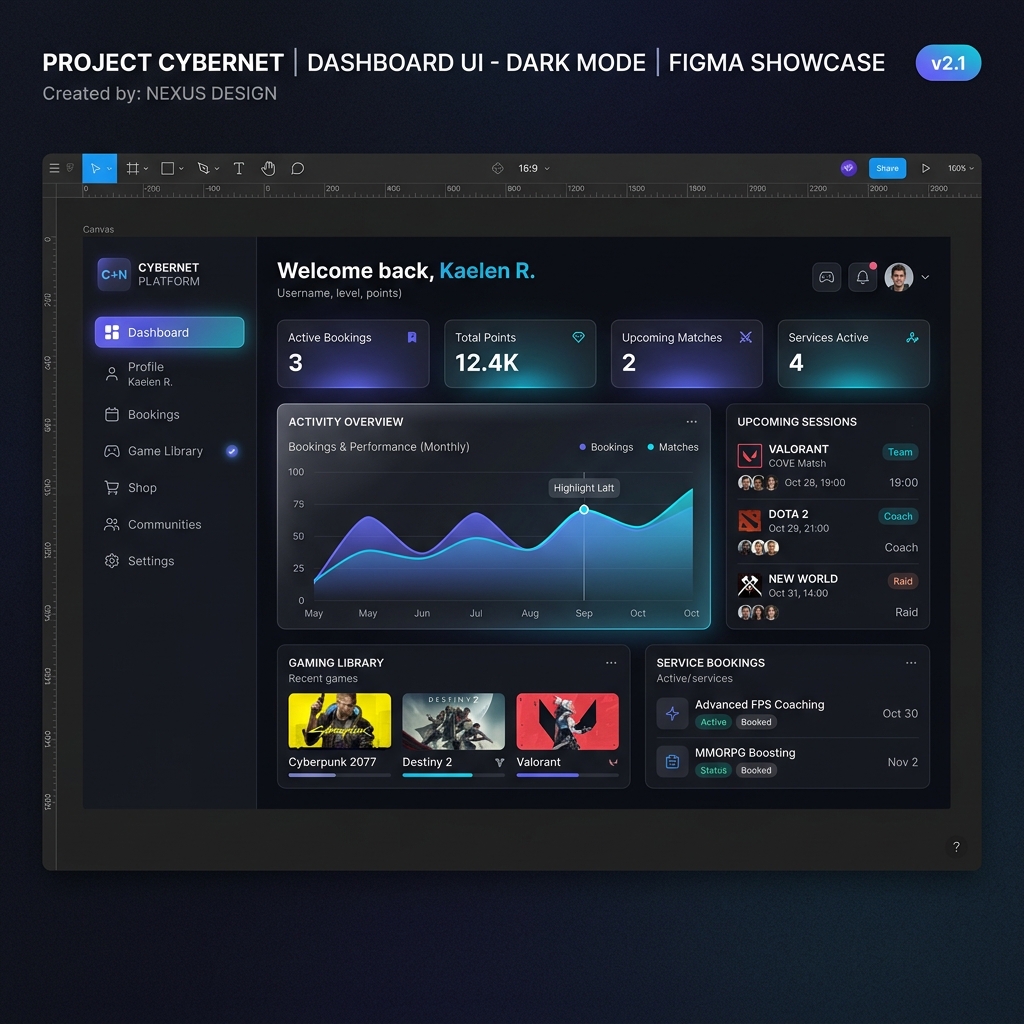Viewport: 1024px width, 1024px height.
Task: Expand the Move tool dropdown arrow
Action: 110,168
